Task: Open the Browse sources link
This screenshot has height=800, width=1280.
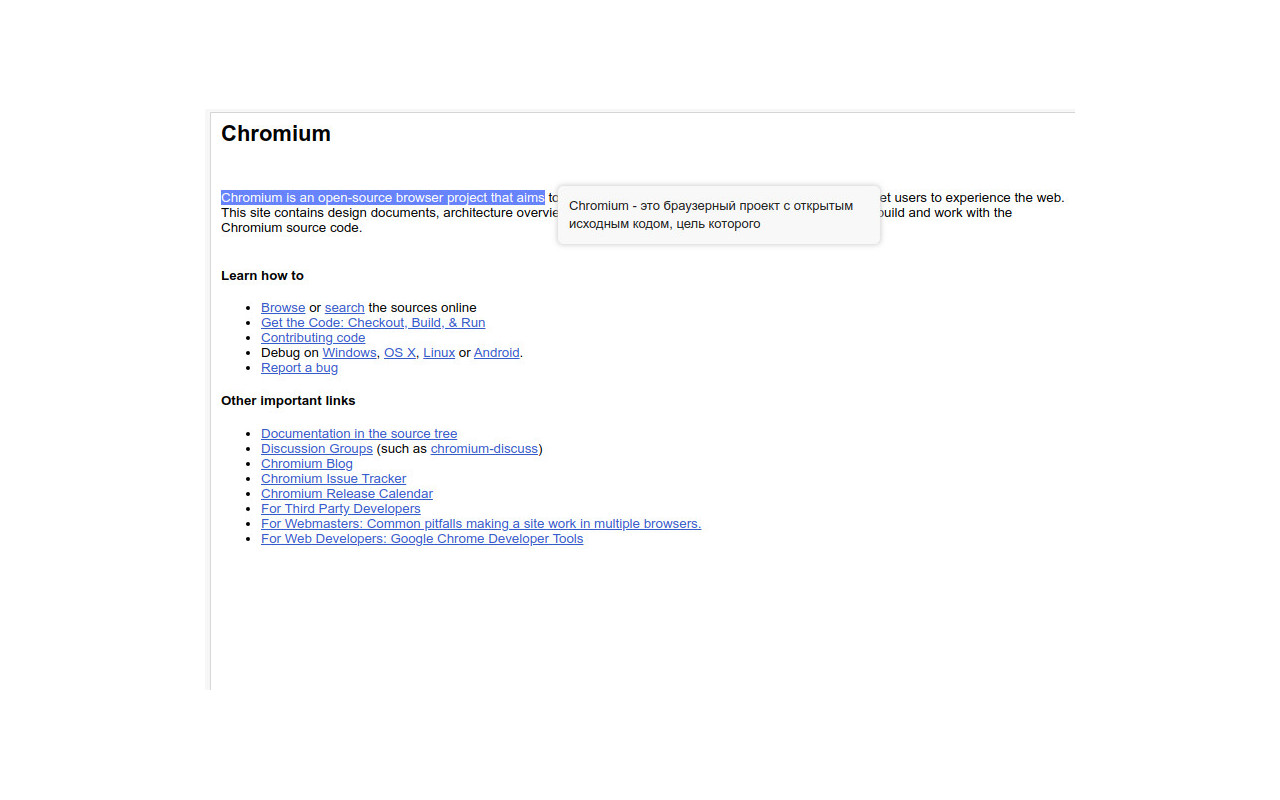Action: pos(283,308)
